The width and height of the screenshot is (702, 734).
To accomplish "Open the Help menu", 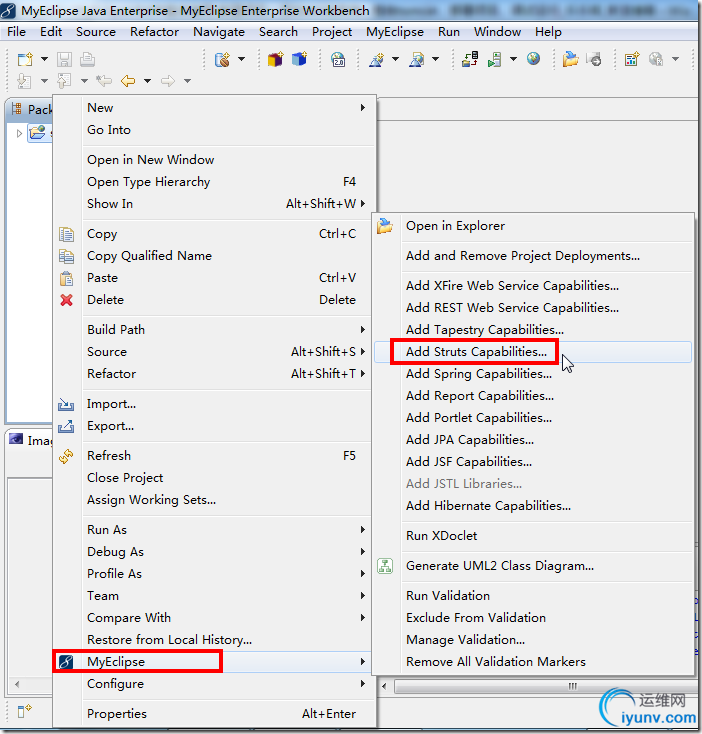I will pos(548,32).
